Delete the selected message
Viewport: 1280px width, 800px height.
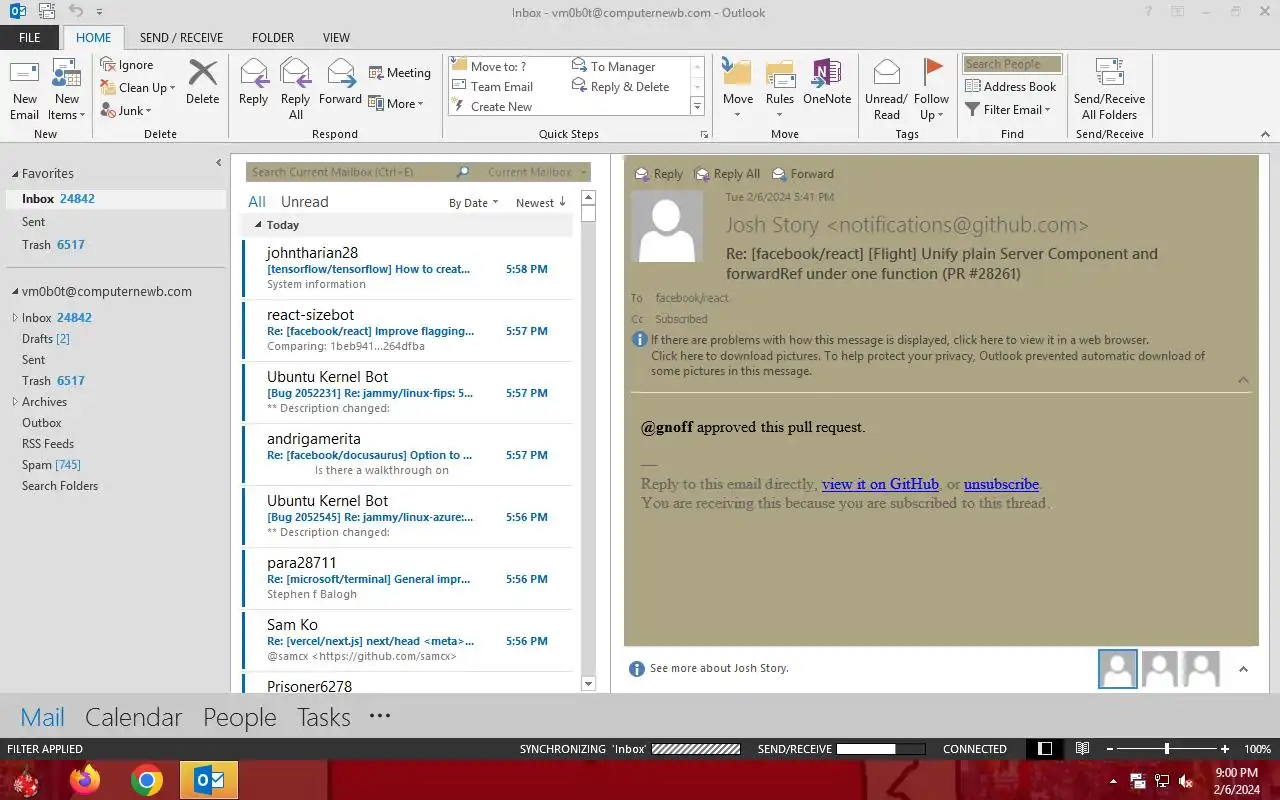[x=202, y=82]
